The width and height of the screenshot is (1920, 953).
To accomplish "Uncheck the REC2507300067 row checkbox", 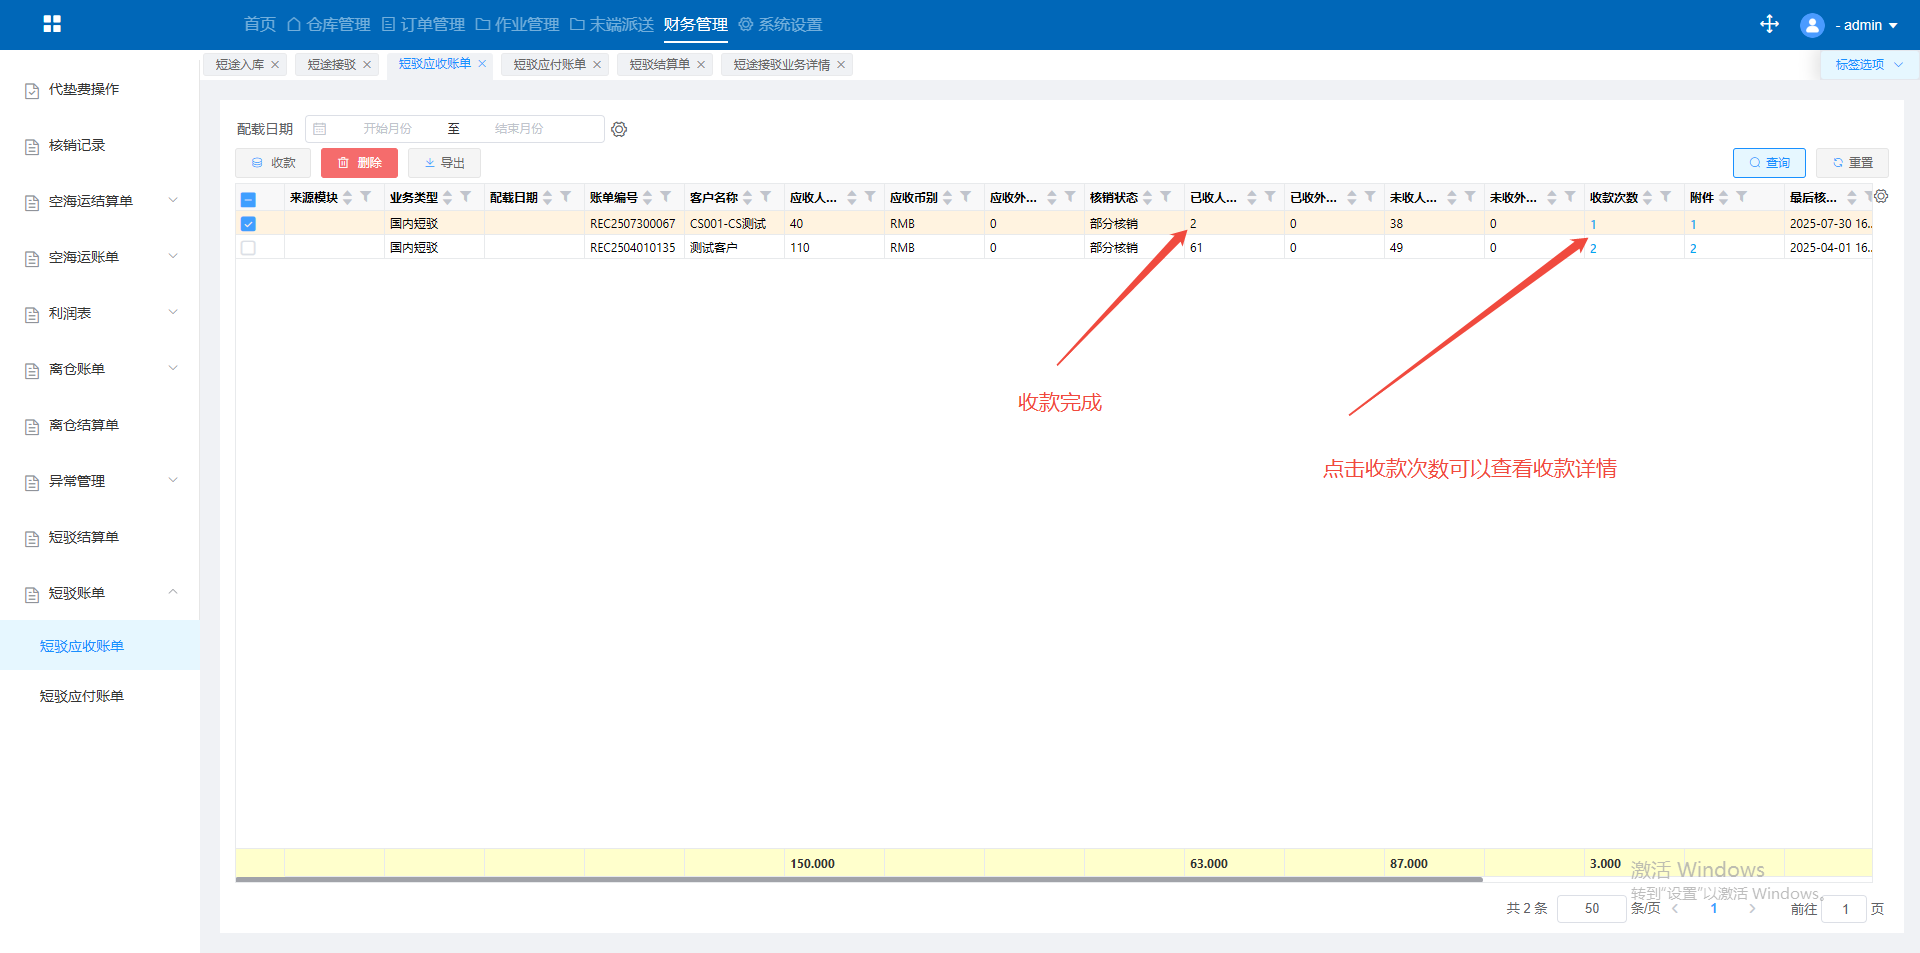I will coord(249,224).
